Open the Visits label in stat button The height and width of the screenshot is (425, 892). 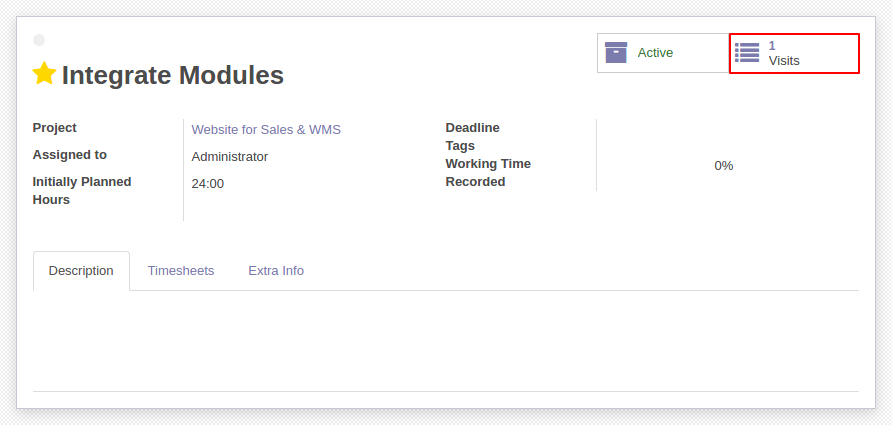[x=784, y=61]
